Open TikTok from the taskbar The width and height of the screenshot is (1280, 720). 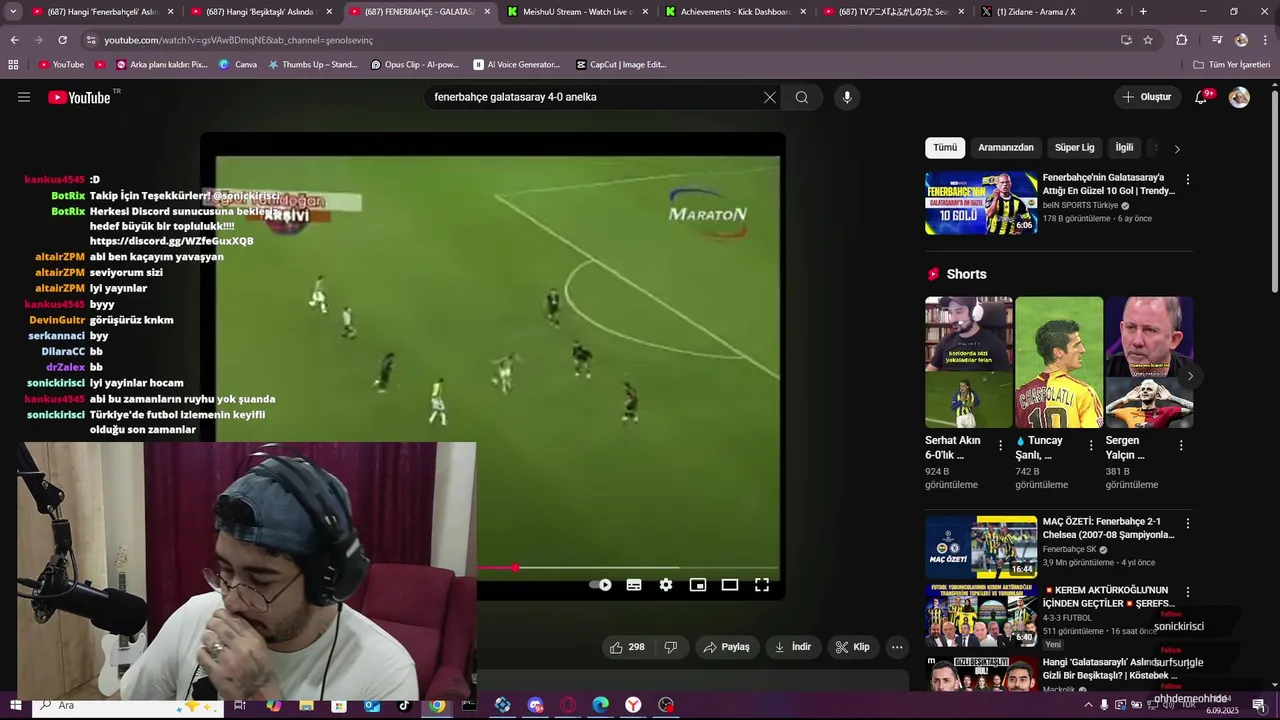404,705
